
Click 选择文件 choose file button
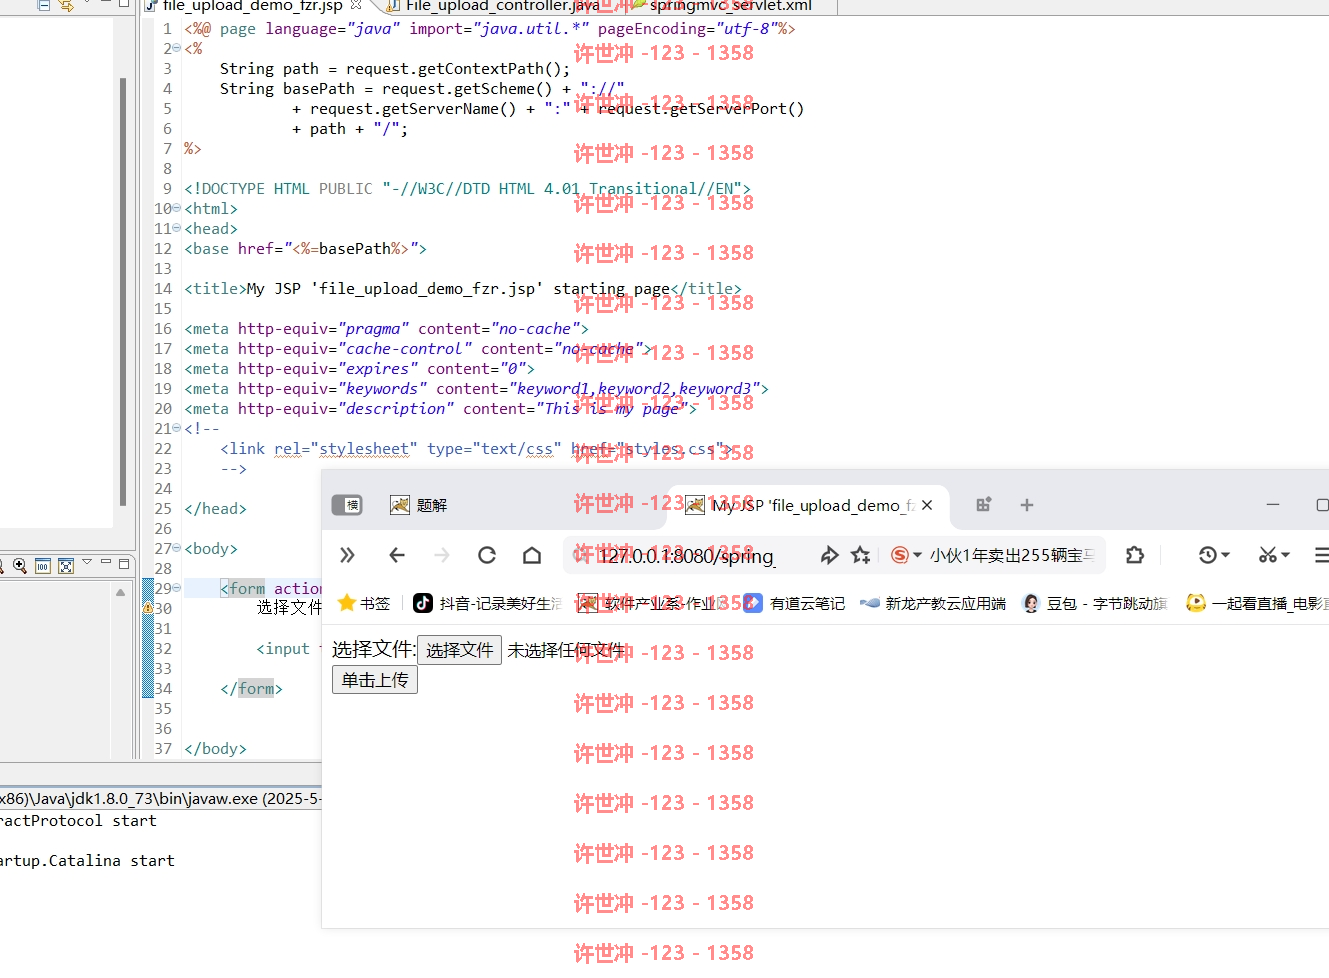459,650
